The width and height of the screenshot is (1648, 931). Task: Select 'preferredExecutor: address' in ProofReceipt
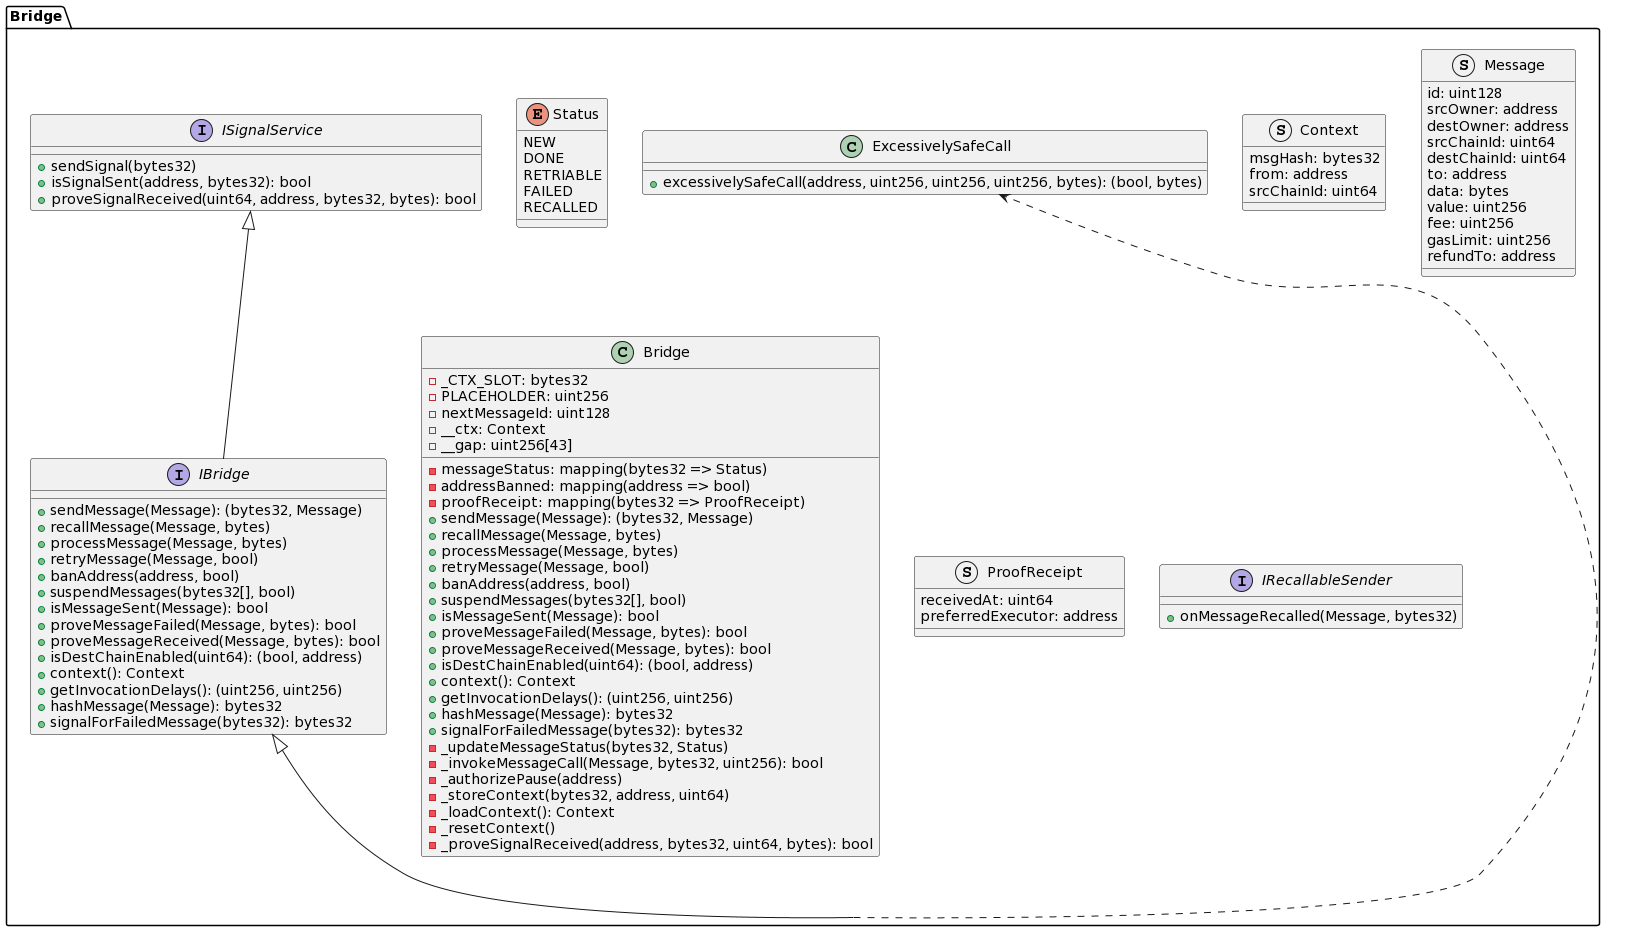(1019, 617)
